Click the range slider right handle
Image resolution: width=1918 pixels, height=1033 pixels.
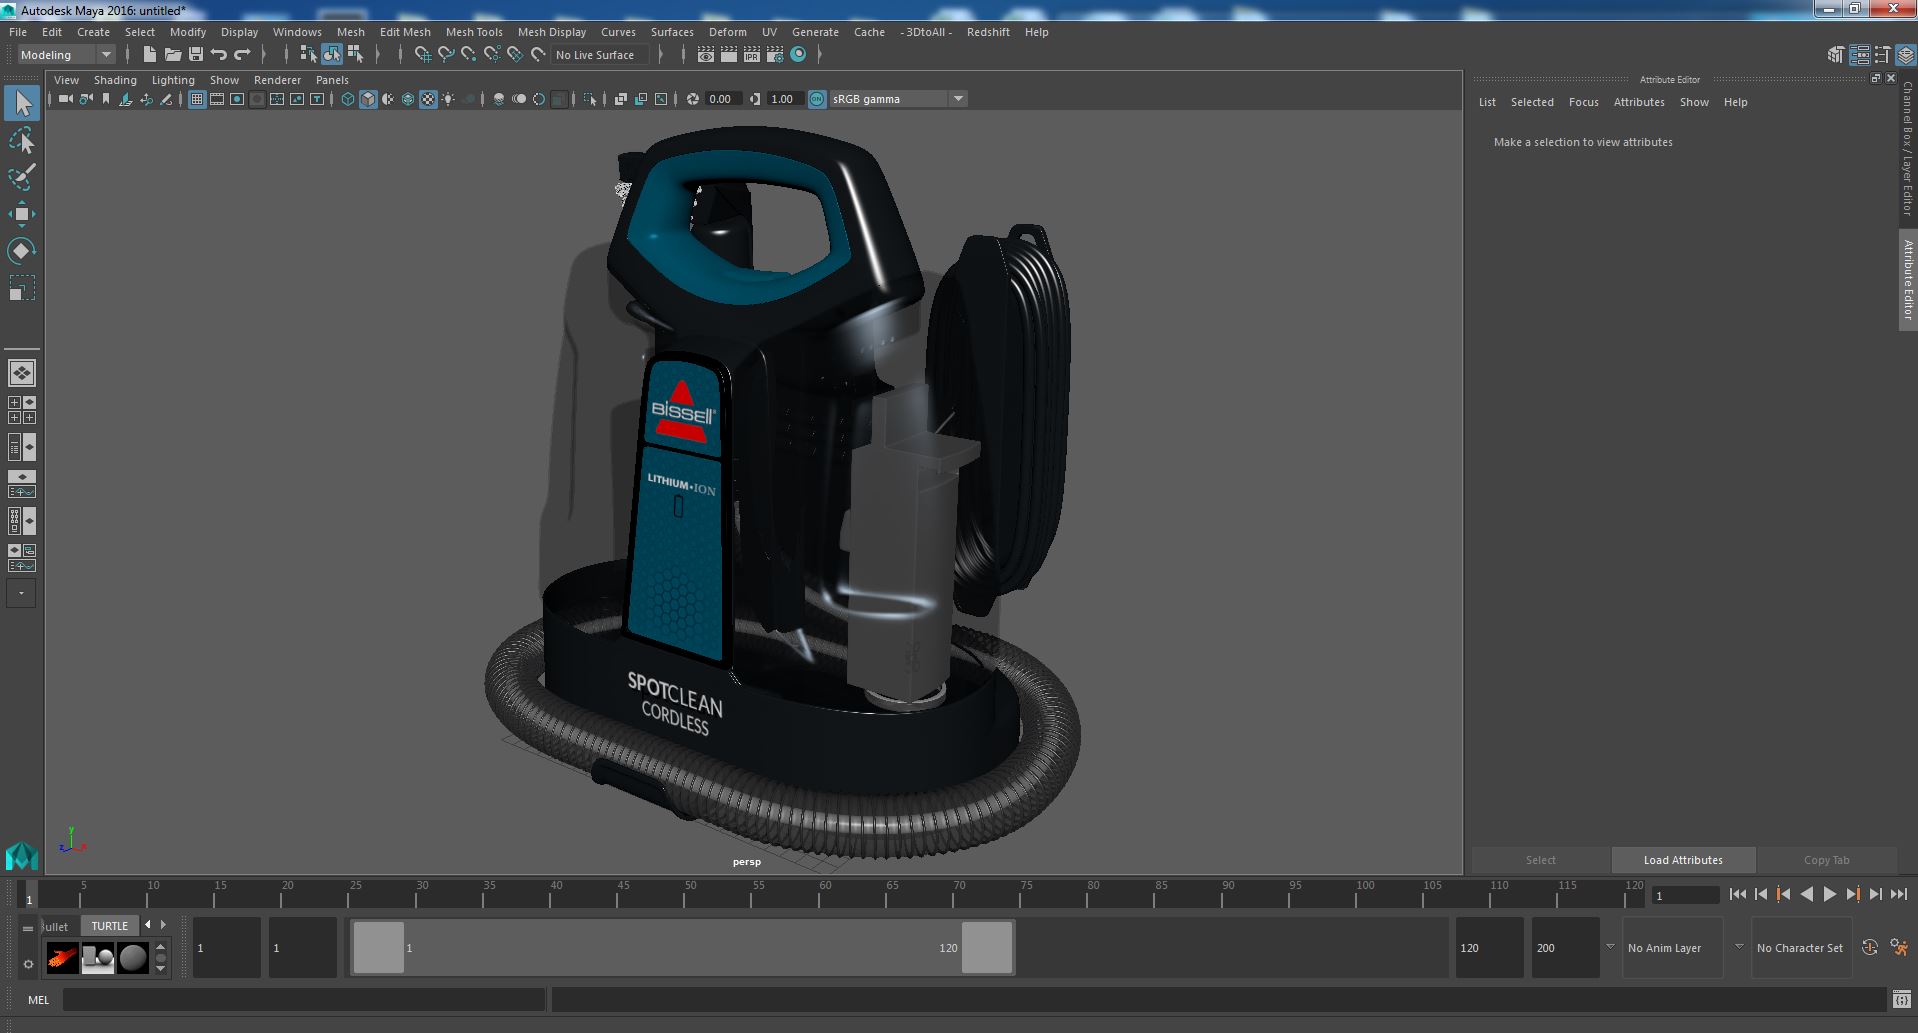tap(987, 947)
